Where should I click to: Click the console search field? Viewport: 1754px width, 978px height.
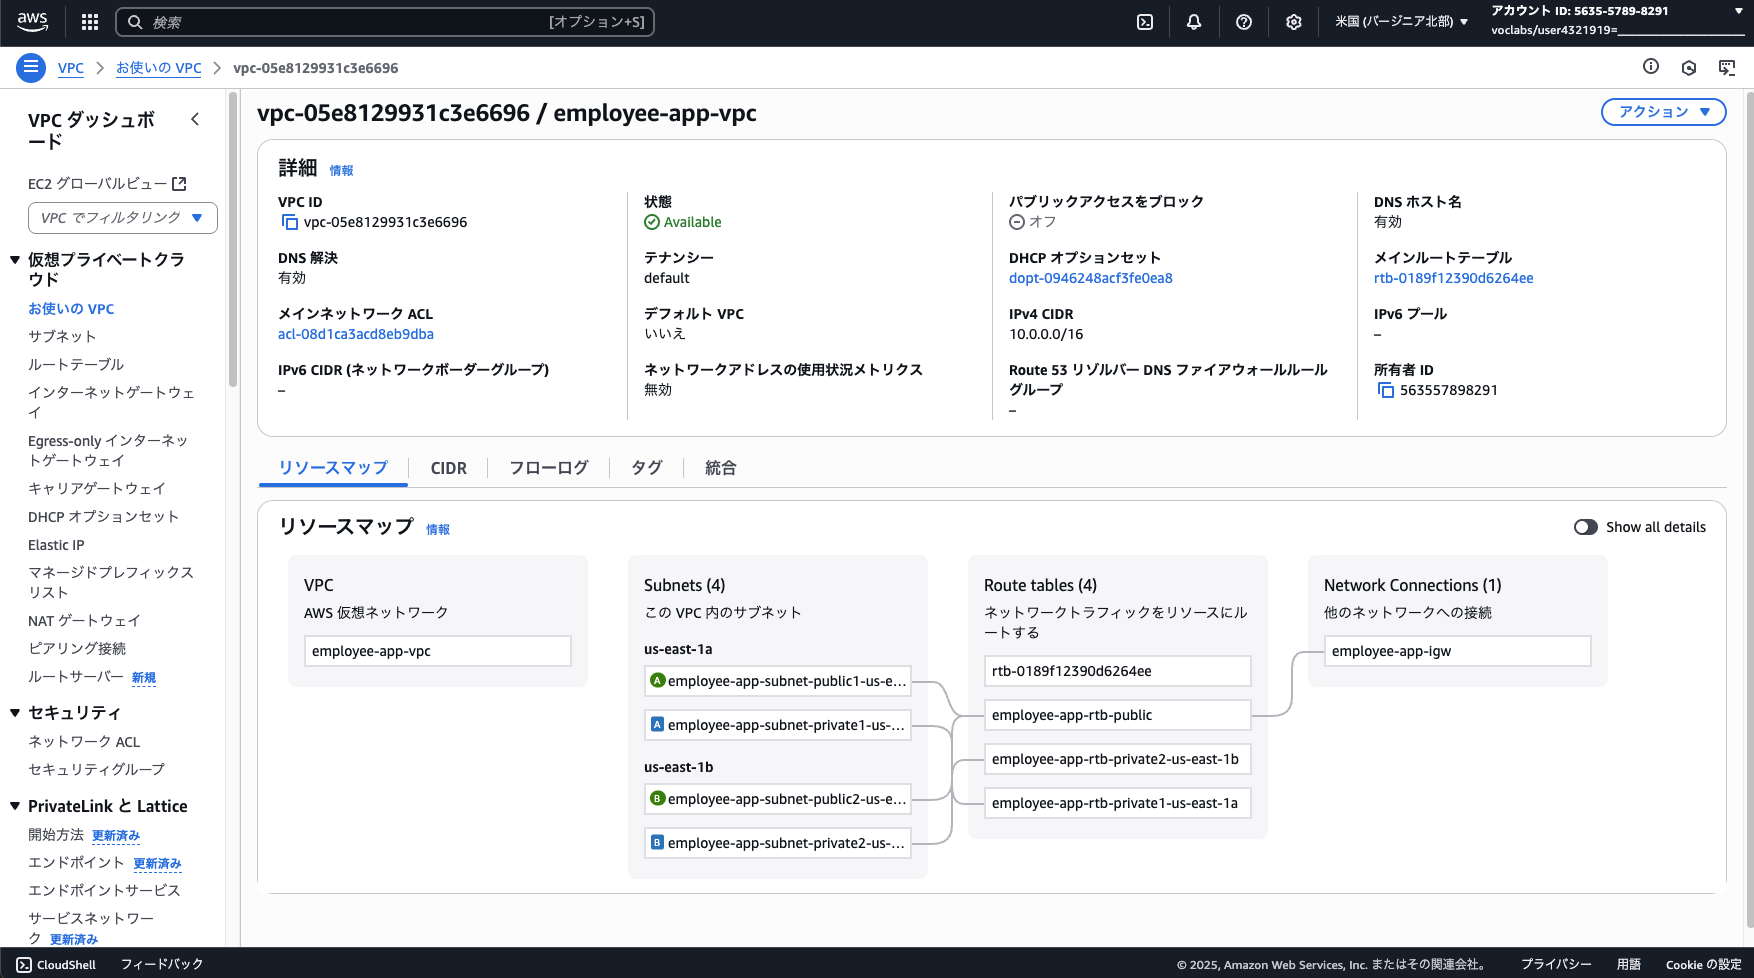[x=385, y=22]
